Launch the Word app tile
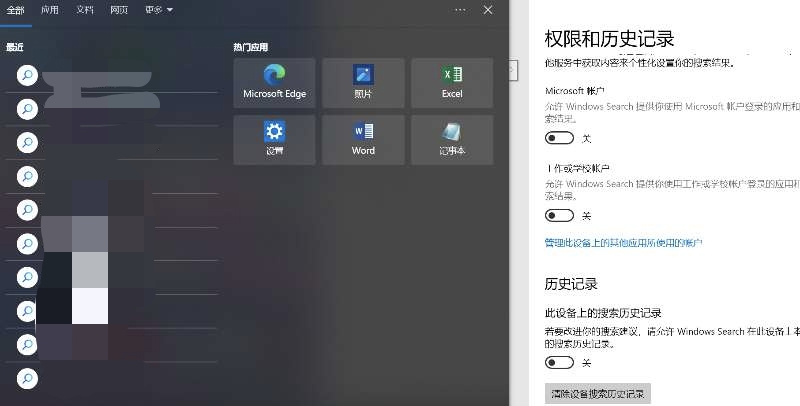Image resolution: width=800 pixels, height=406 pixels. [x=363, y=140]
